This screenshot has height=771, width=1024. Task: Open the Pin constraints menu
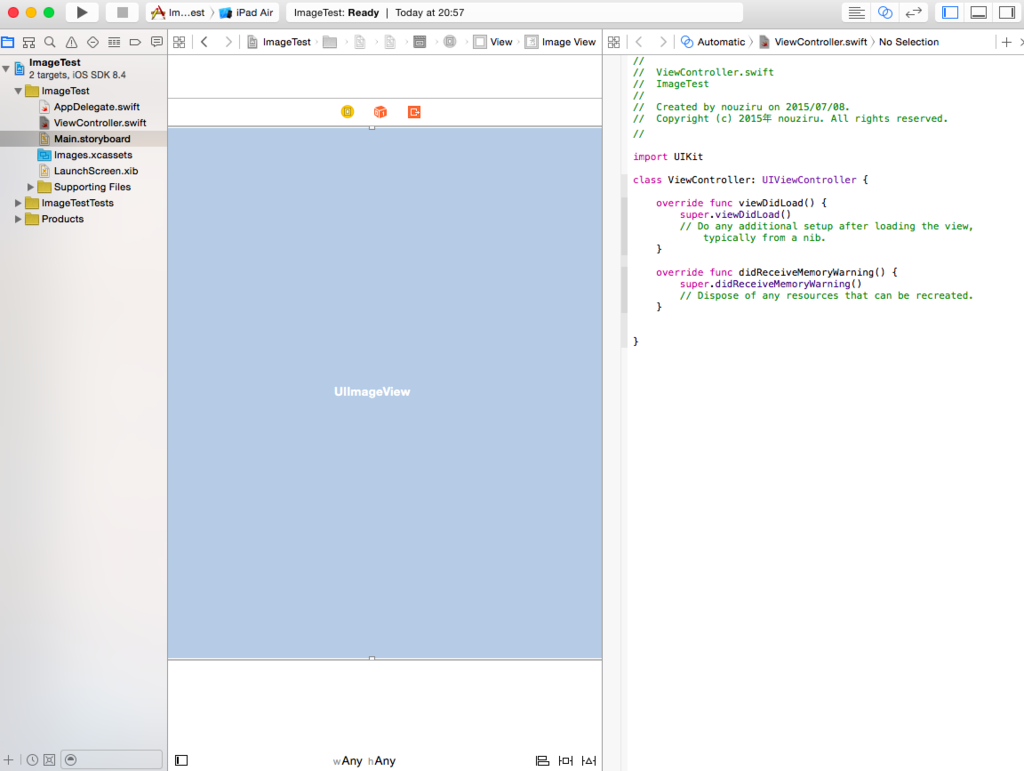coord(566,761)
